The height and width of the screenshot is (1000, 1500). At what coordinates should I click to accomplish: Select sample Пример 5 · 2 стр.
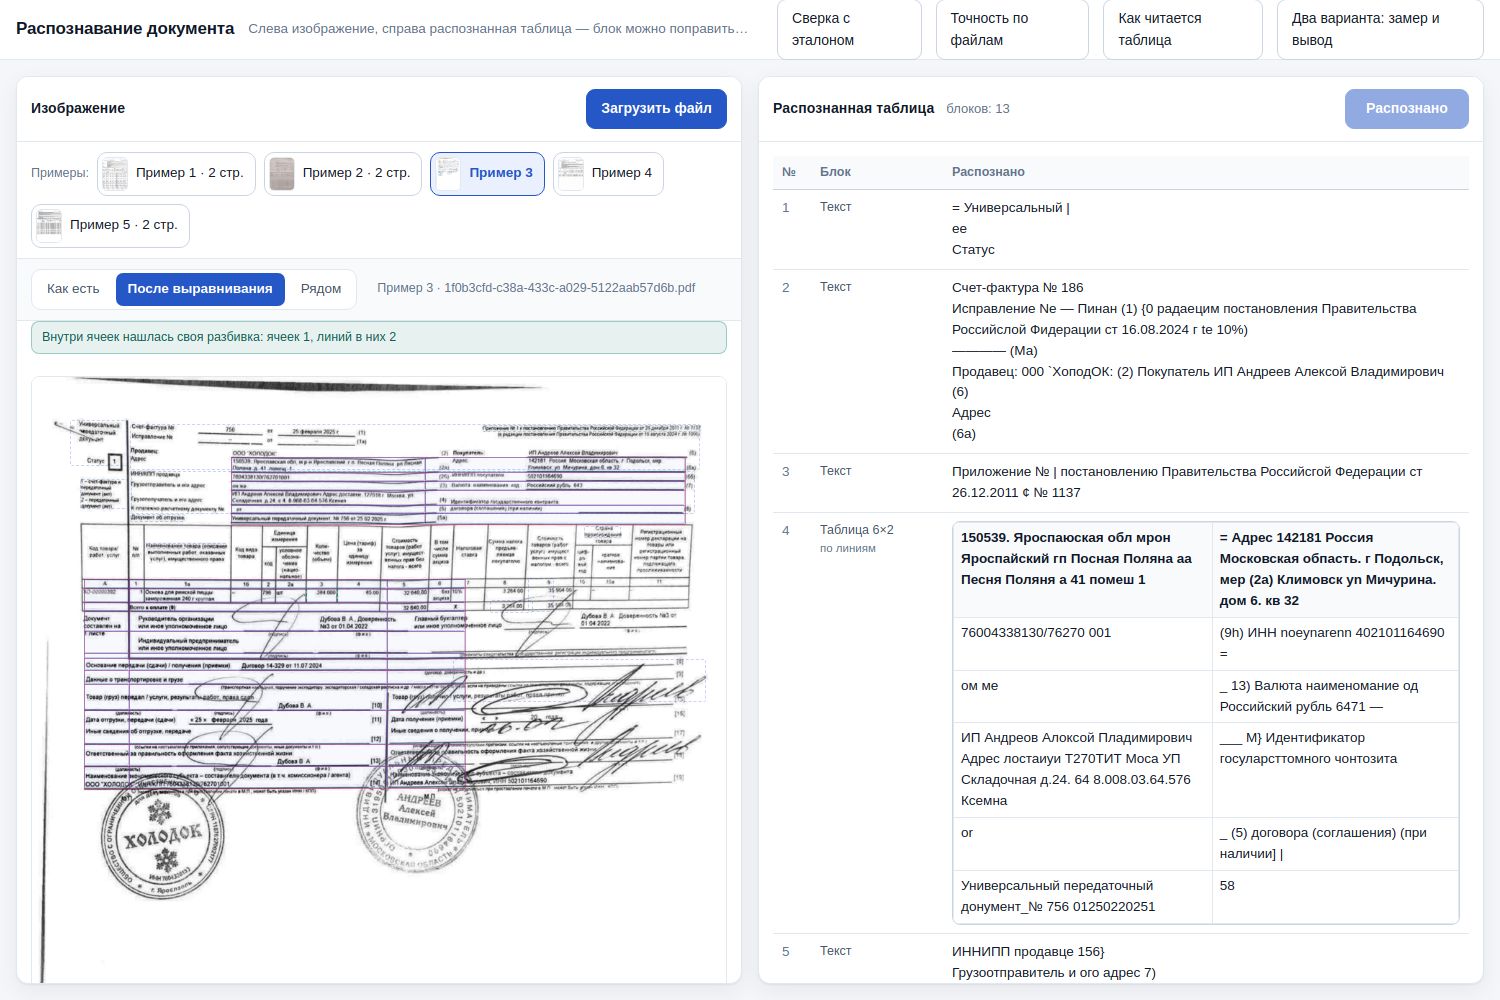click(110, 225)
